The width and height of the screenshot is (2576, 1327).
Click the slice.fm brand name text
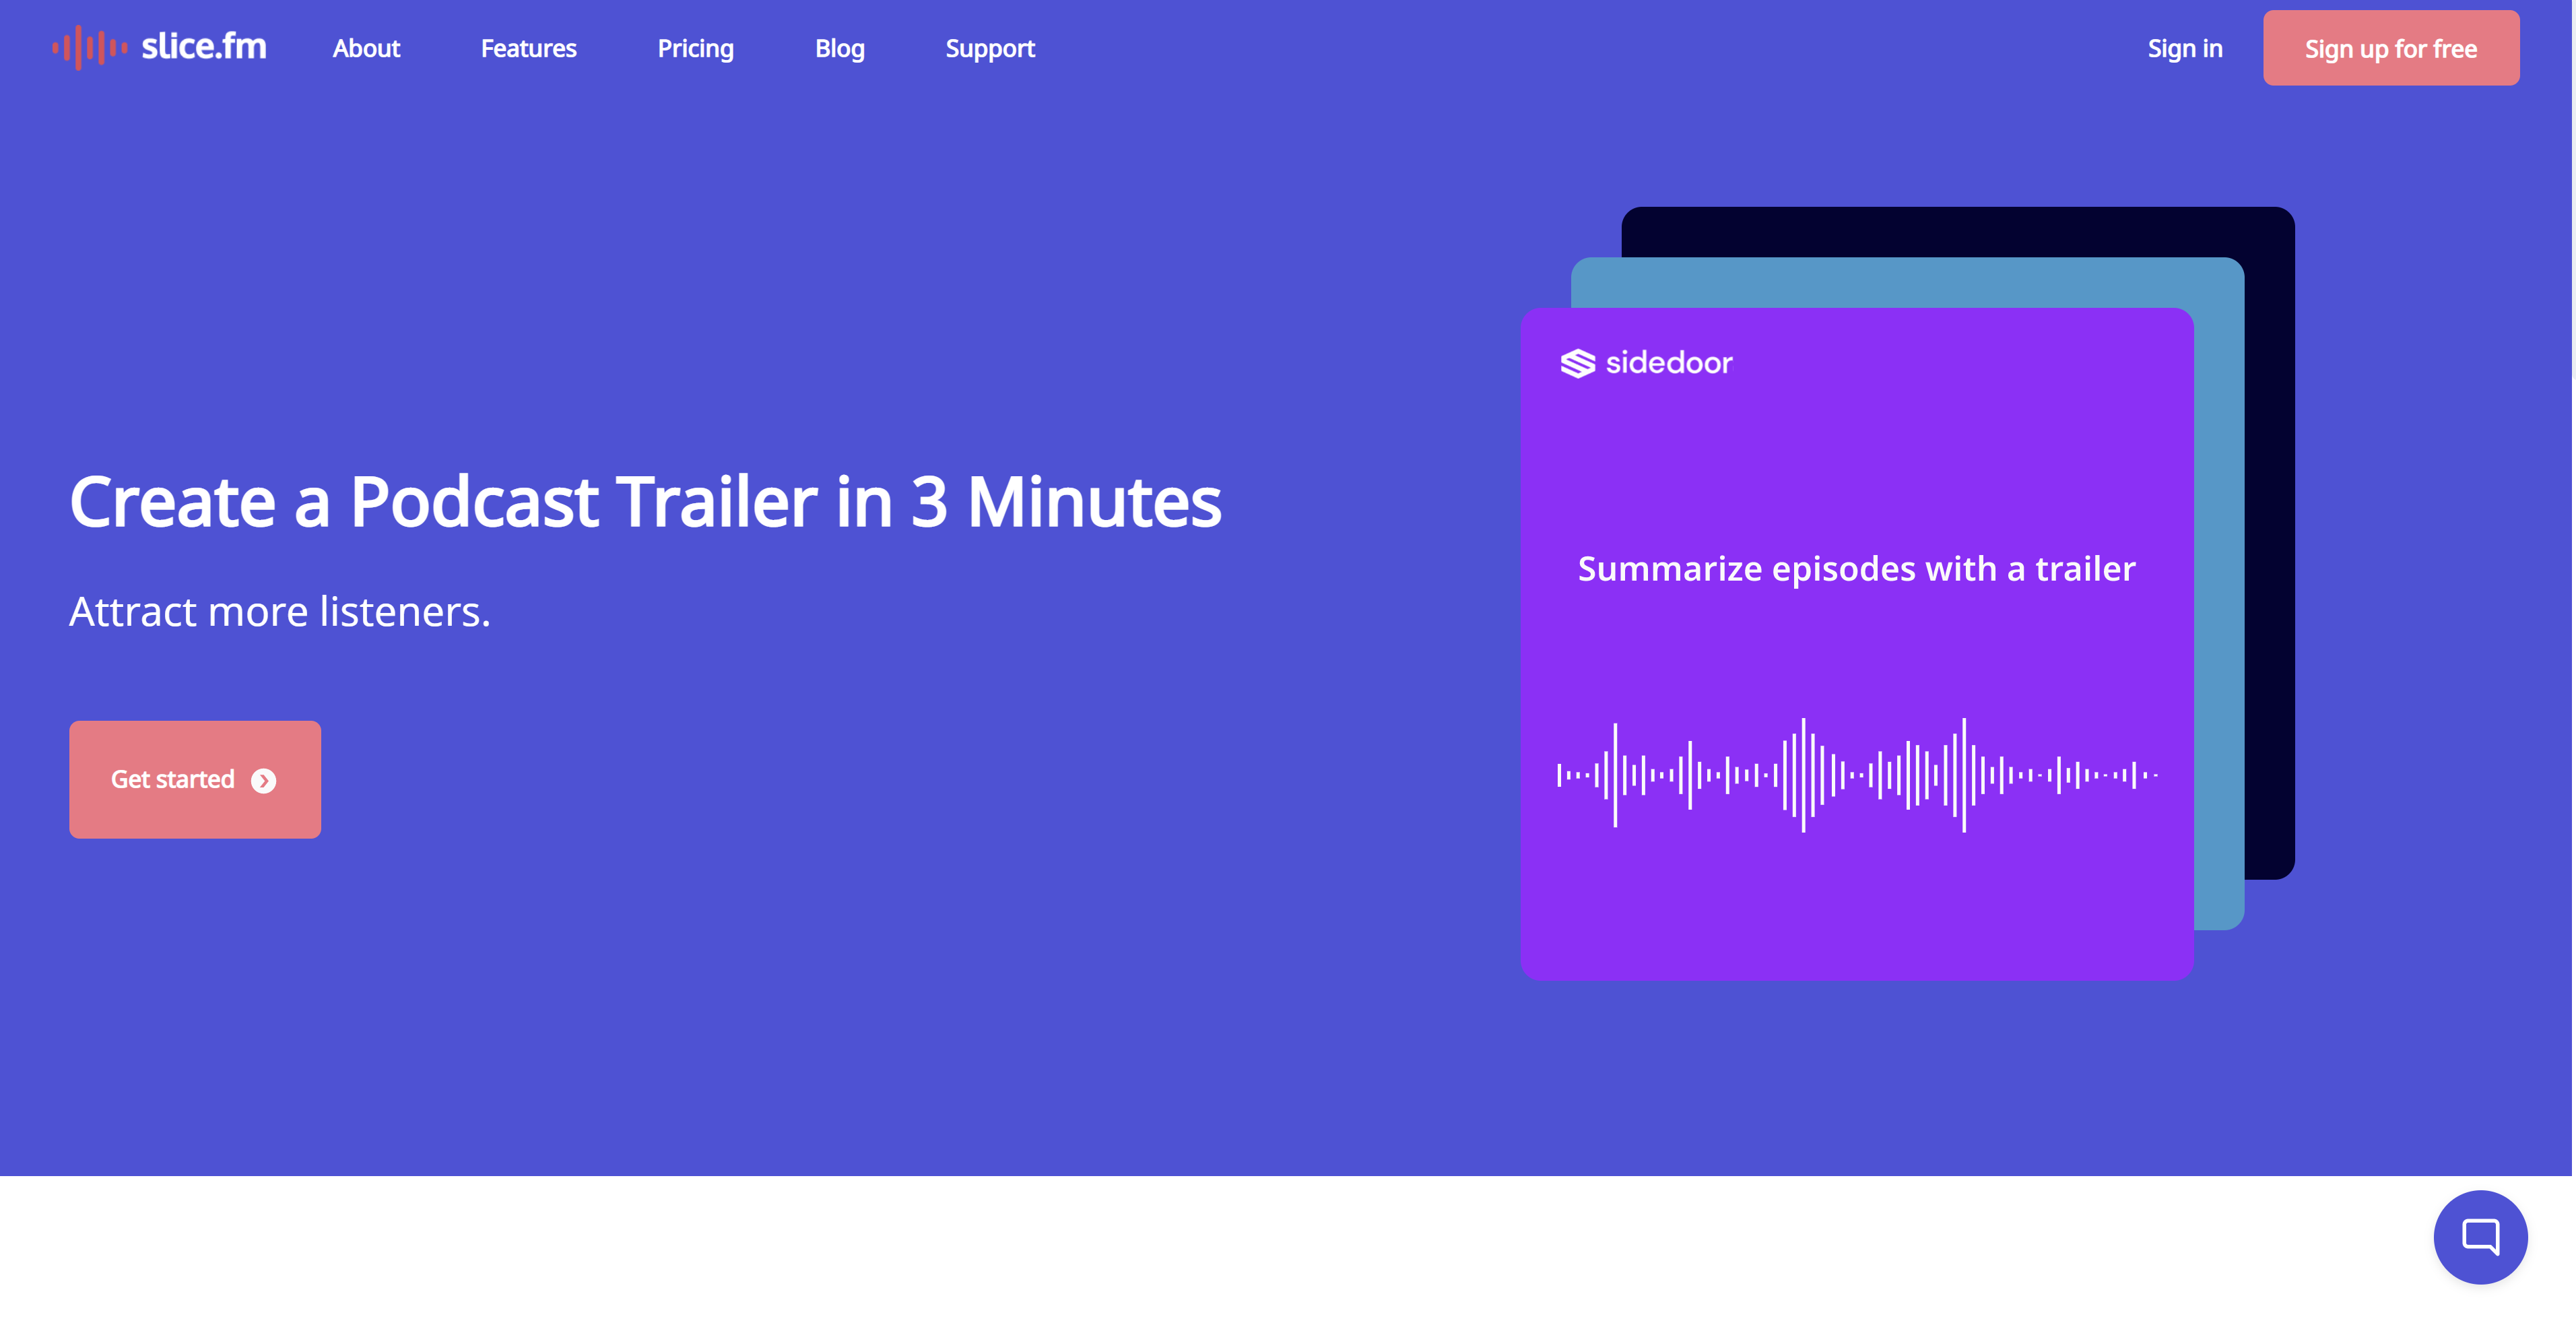click(x=203, y=47)
